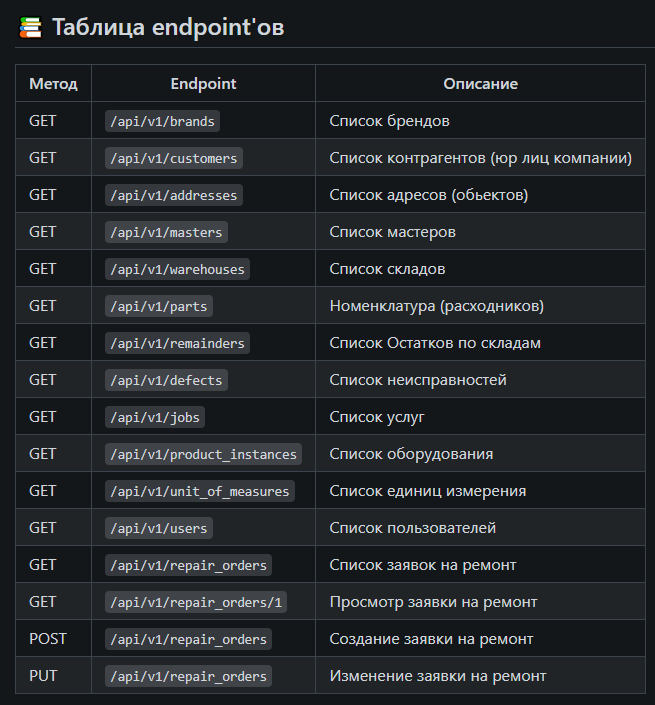Click the "Таблица endpoint'ов" heading text
Screen dimensions: 655x705
pos(167,27)
